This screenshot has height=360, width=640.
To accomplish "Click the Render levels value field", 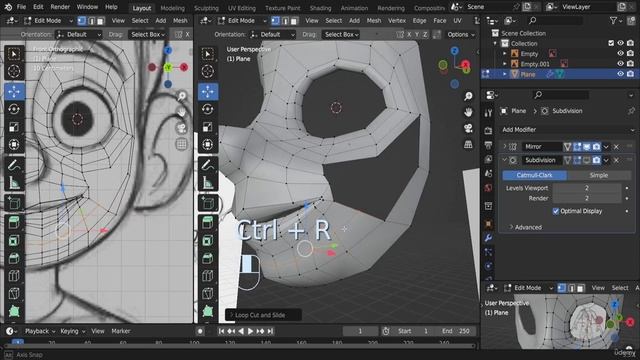I will [x=587, y=198].
